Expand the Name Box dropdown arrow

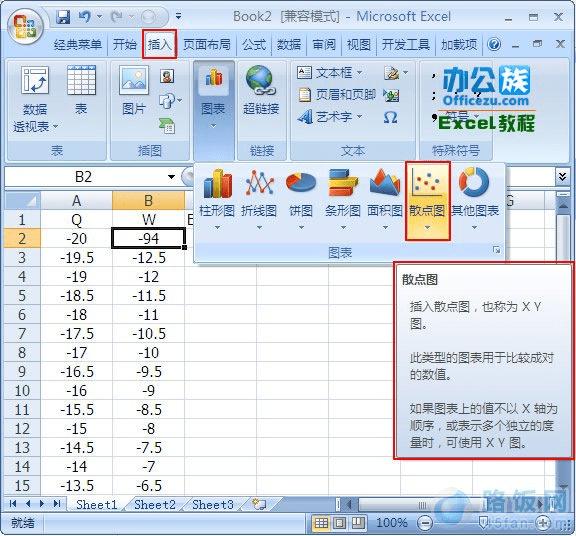[171, 177]
